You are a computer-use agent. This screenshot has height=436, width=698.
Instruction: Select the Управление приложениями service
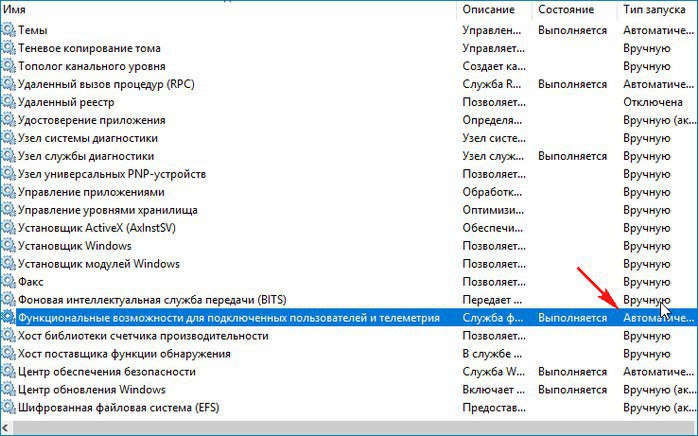point(91,192)
